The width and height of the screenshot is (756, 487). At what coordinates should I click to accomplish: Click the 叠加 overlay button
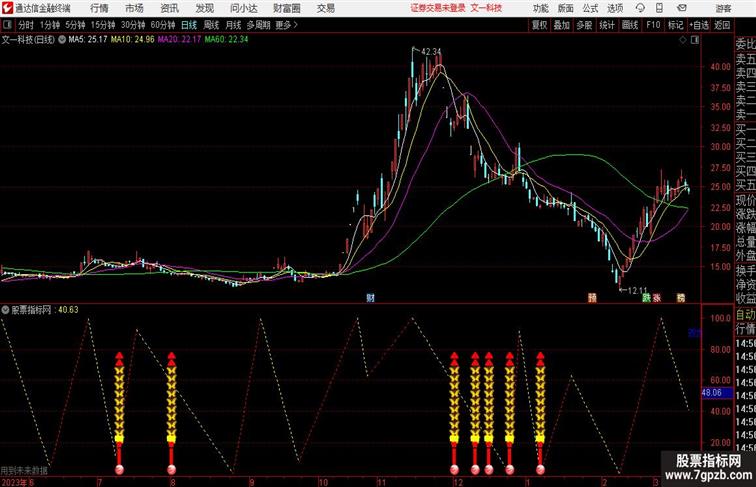(x=562, y=25)
